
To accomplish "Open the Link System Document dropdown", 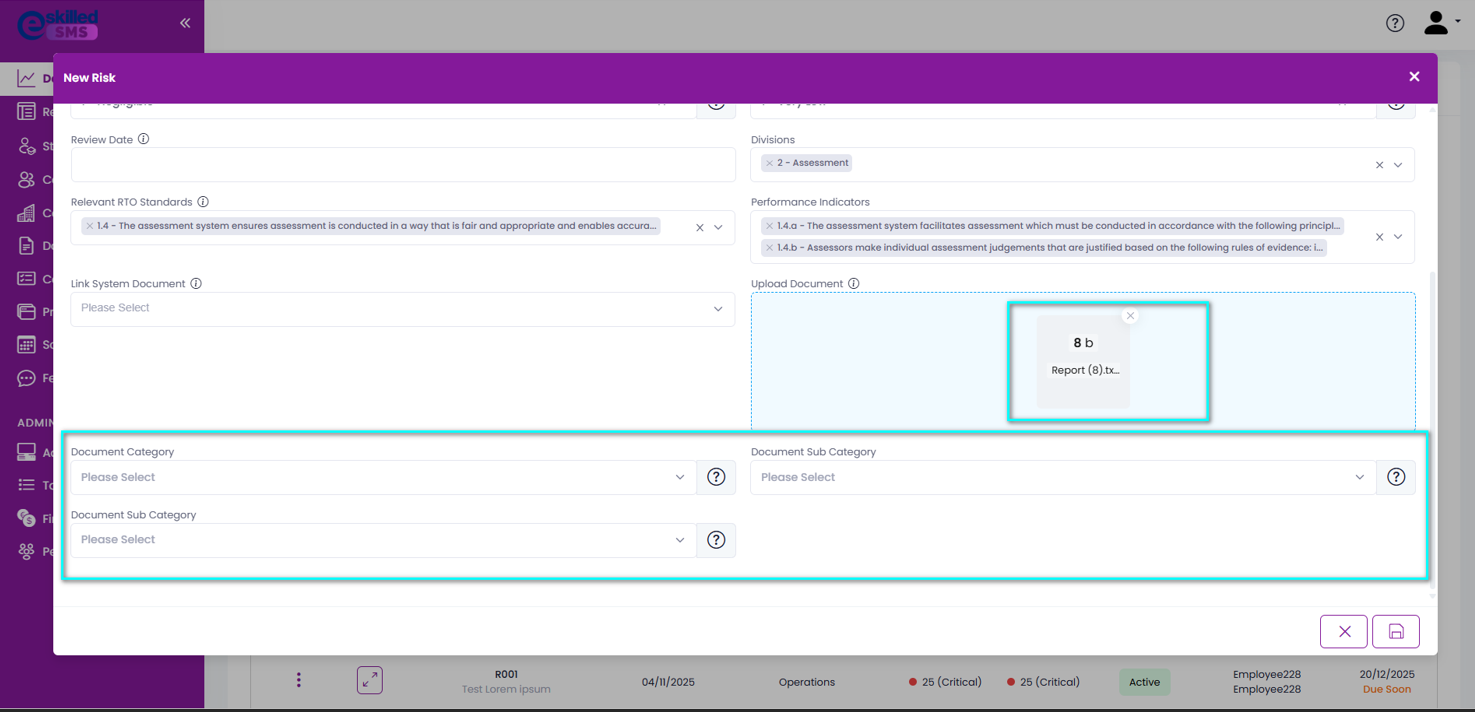I will [402, 308].
